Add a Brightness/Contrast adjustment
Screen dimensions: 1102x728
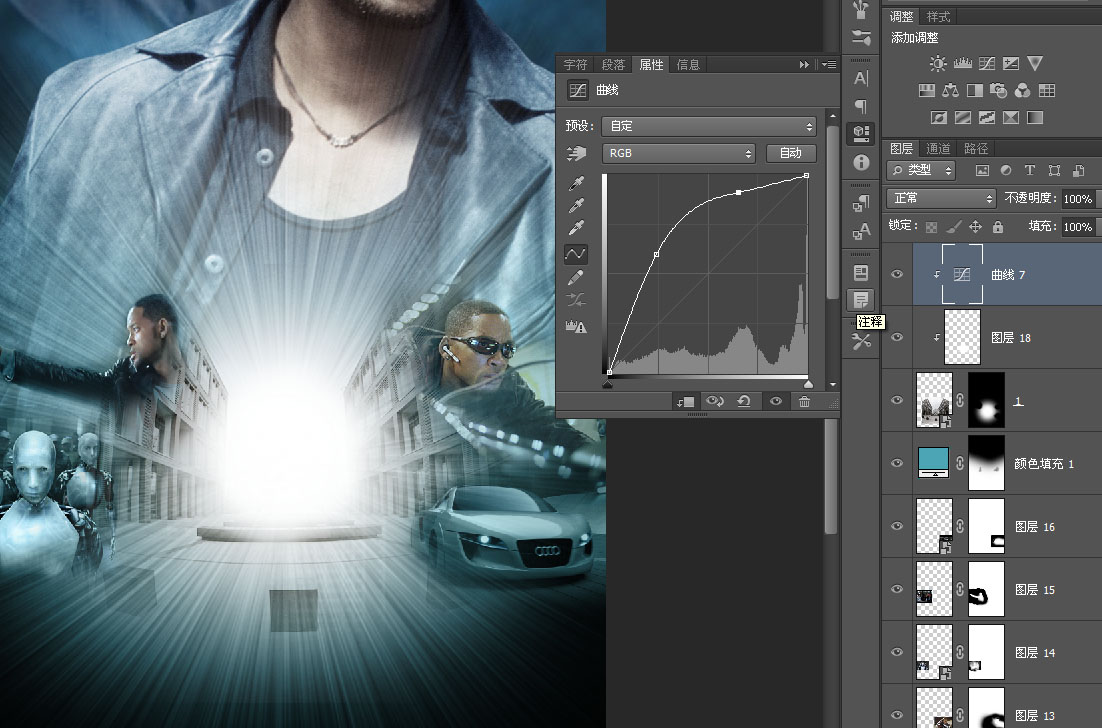click(x=938, y=64)
